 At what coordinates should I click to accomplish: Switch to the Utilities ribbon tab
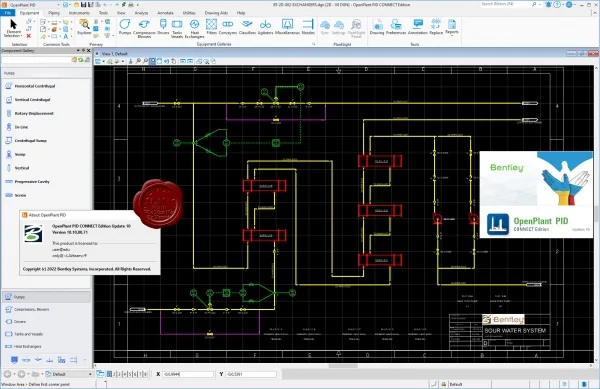click(x=189, y=13)
